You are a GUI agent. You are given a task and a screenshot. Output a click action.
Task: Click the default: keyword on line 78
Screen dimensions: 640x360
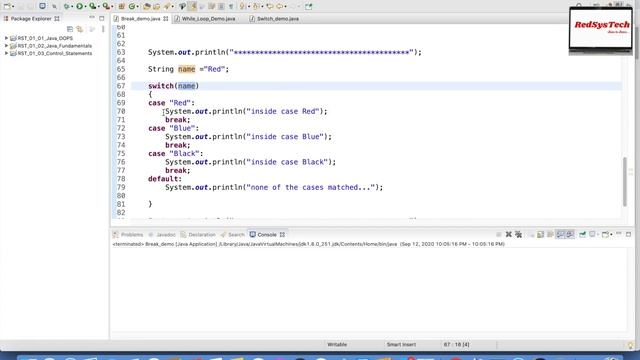point(165,179)
